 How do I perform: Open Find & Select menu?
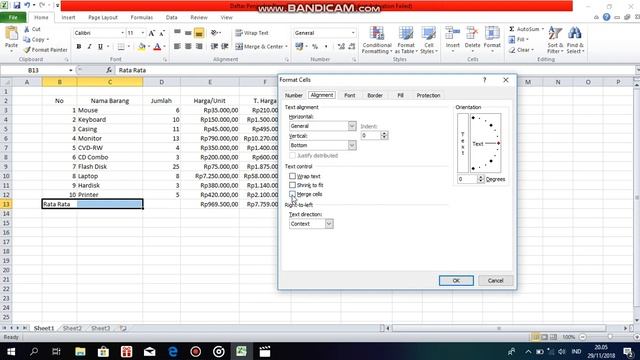click(575, 40)
